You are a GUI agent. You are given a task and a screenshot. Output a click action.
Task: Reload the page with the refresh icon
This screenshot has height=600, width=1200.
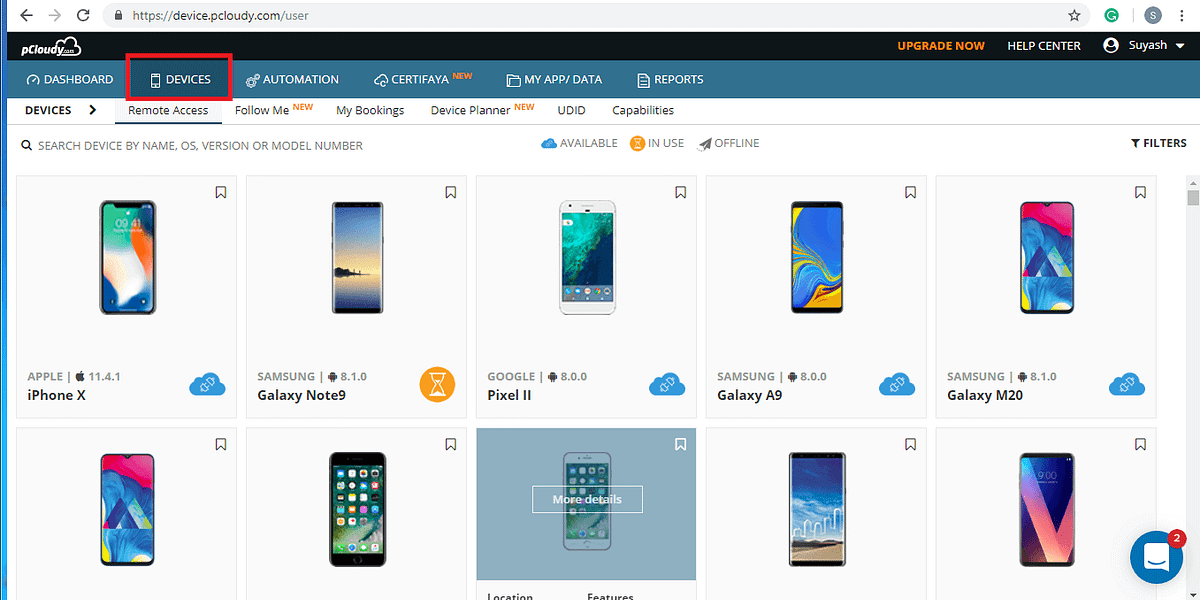point(83,16)
